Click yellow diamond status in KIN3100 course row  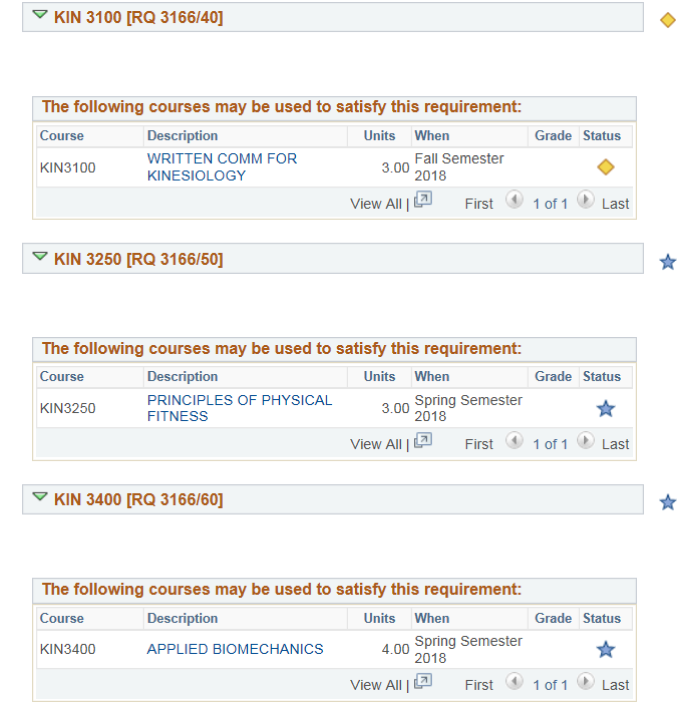605,167
